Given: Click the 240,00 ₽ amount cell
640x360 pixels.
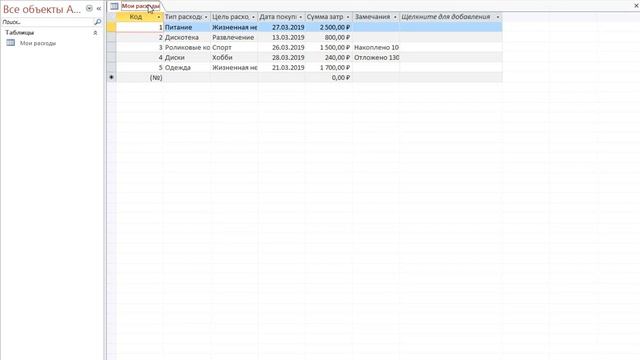Looking at the screenshot, I should coord(329,58).
